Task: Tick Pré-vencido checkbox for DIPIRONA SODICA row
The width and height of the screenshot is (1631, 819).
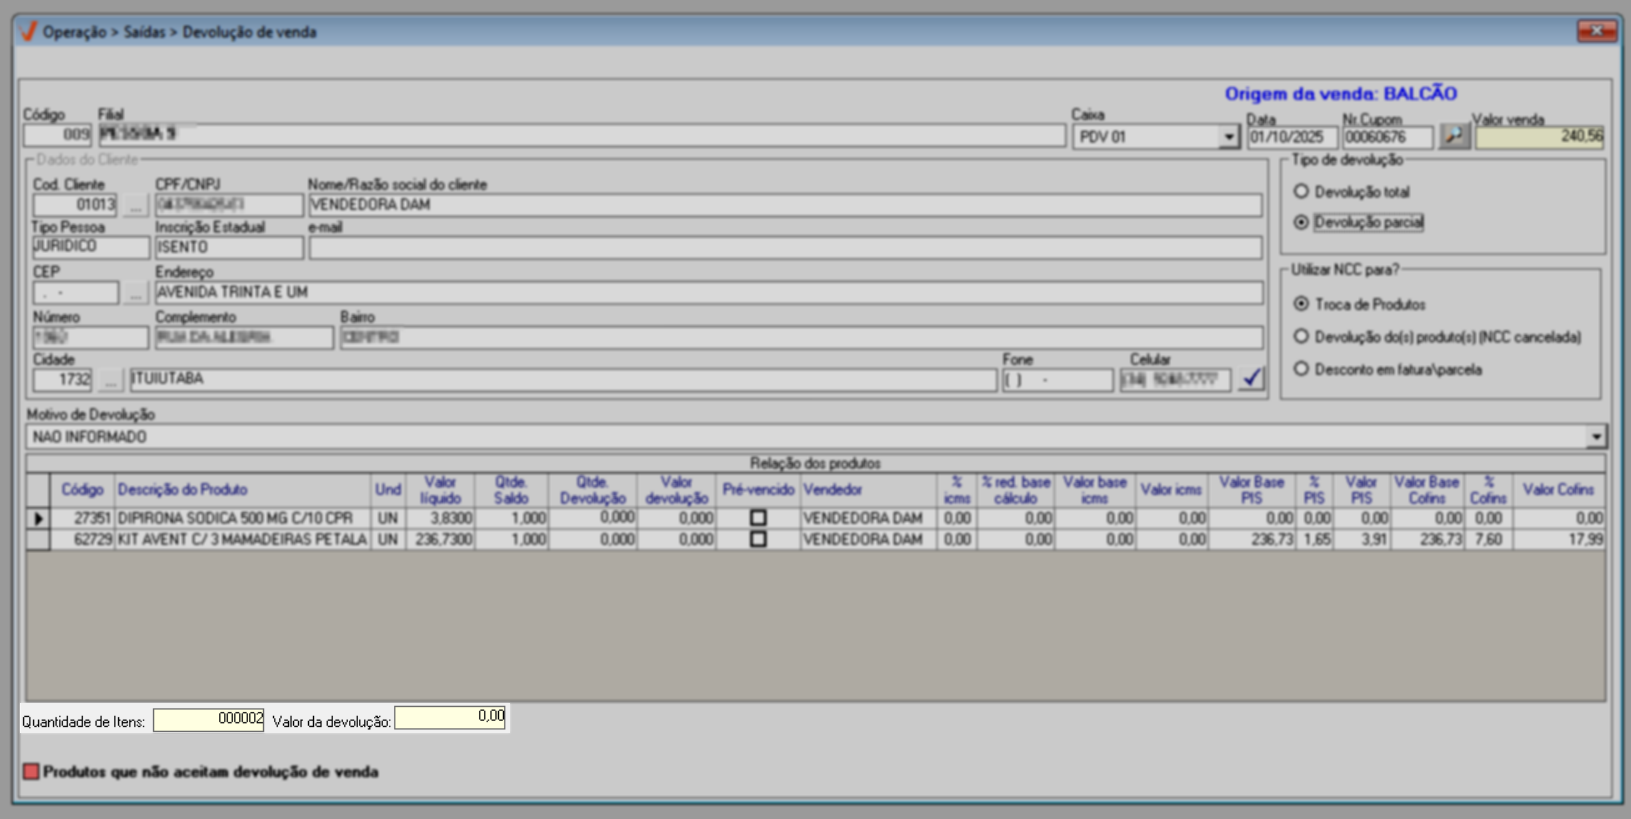Action: (x=758, y=518)
